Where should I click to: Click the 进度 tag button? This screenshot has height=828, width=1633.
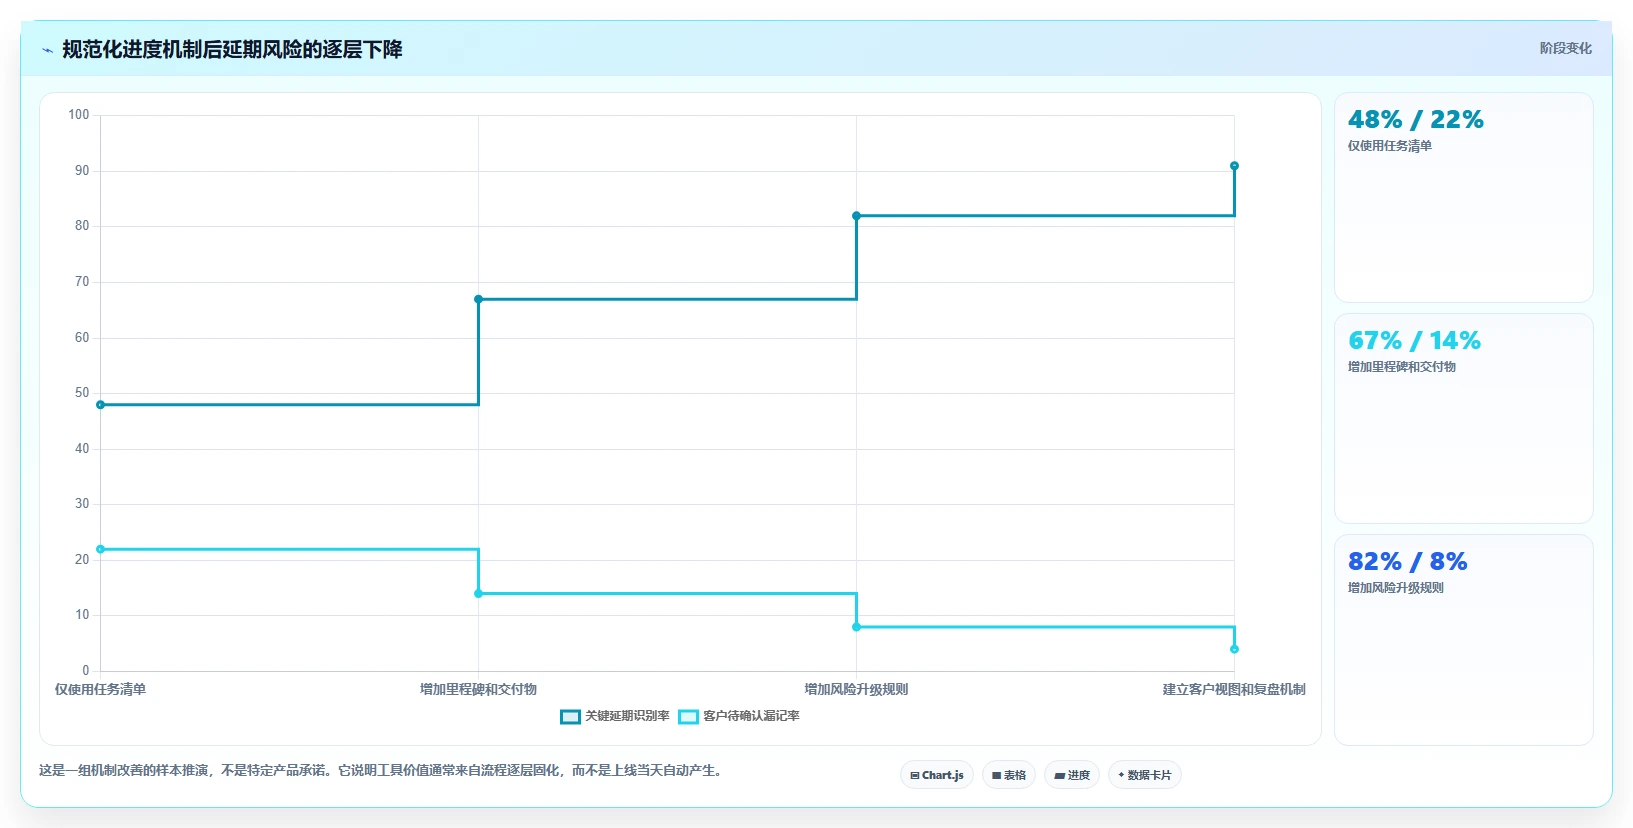pyautogui.click(x=1072, y=775)
